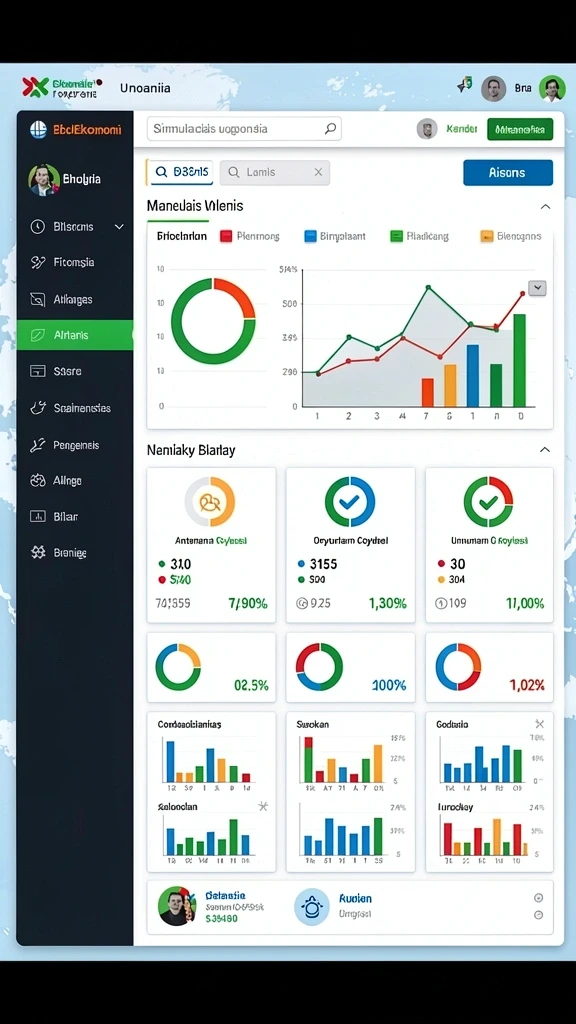Clear the Lamis search chip with its X

pos(318,172)
